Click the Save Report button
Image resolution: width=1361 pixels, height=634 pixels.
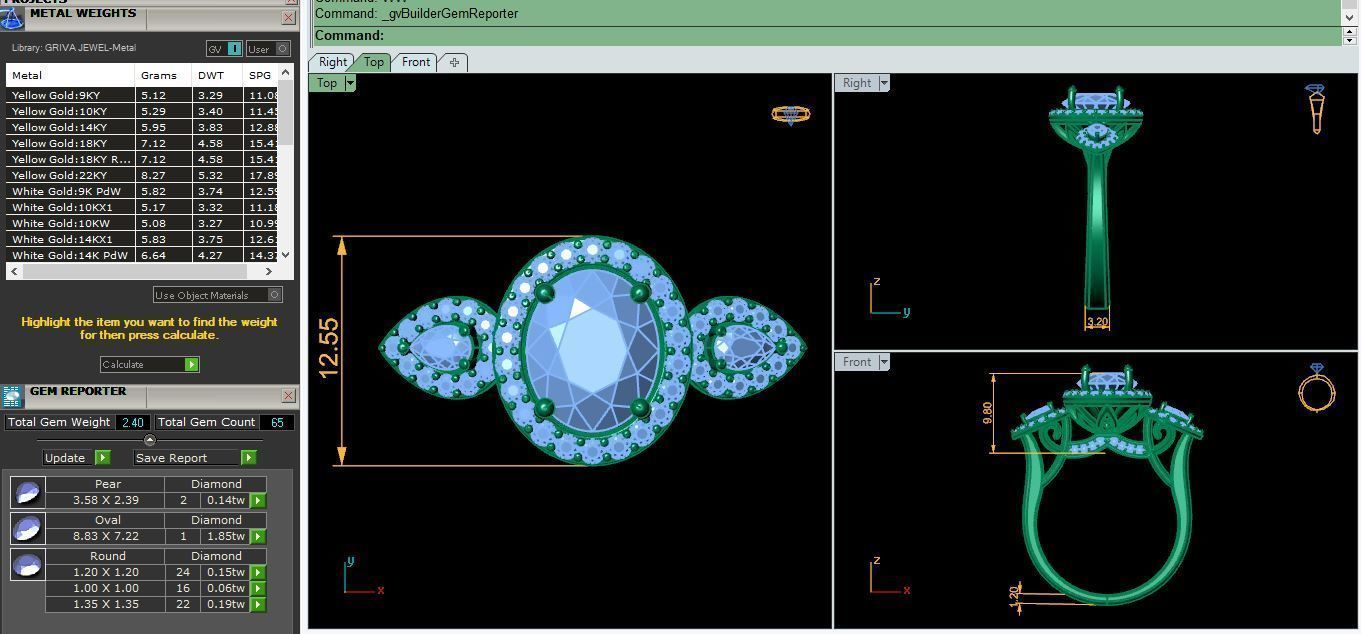click(x=195, y=457)
